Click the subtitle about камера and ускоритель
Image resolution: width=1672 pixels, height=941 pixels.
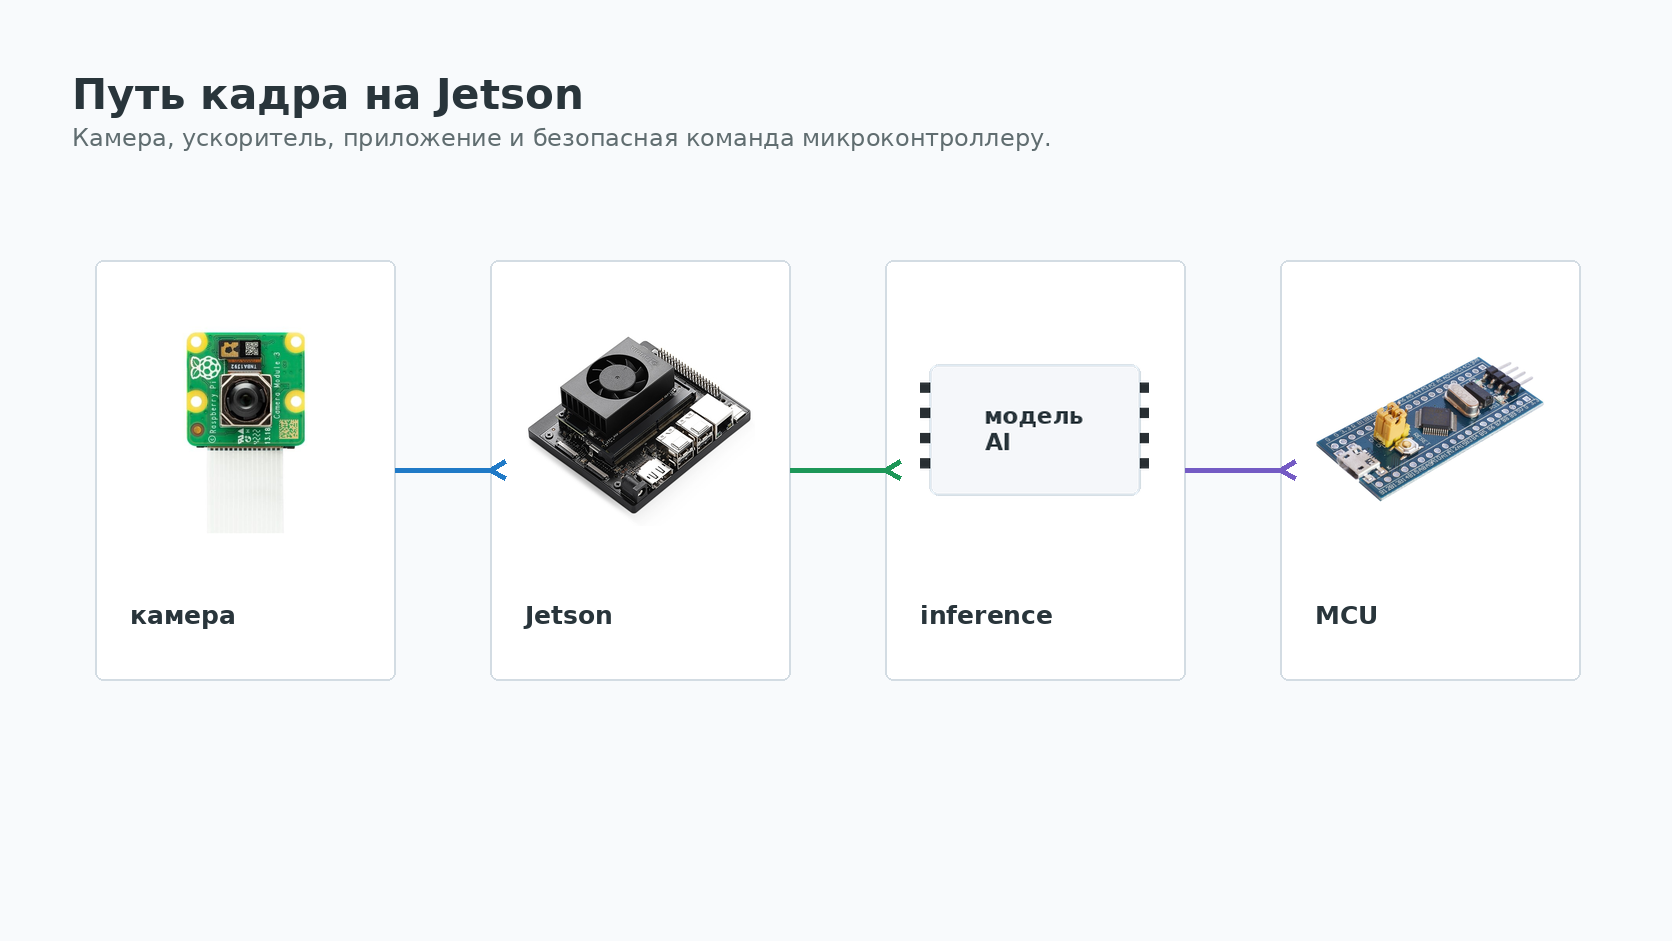pos(561,138)
